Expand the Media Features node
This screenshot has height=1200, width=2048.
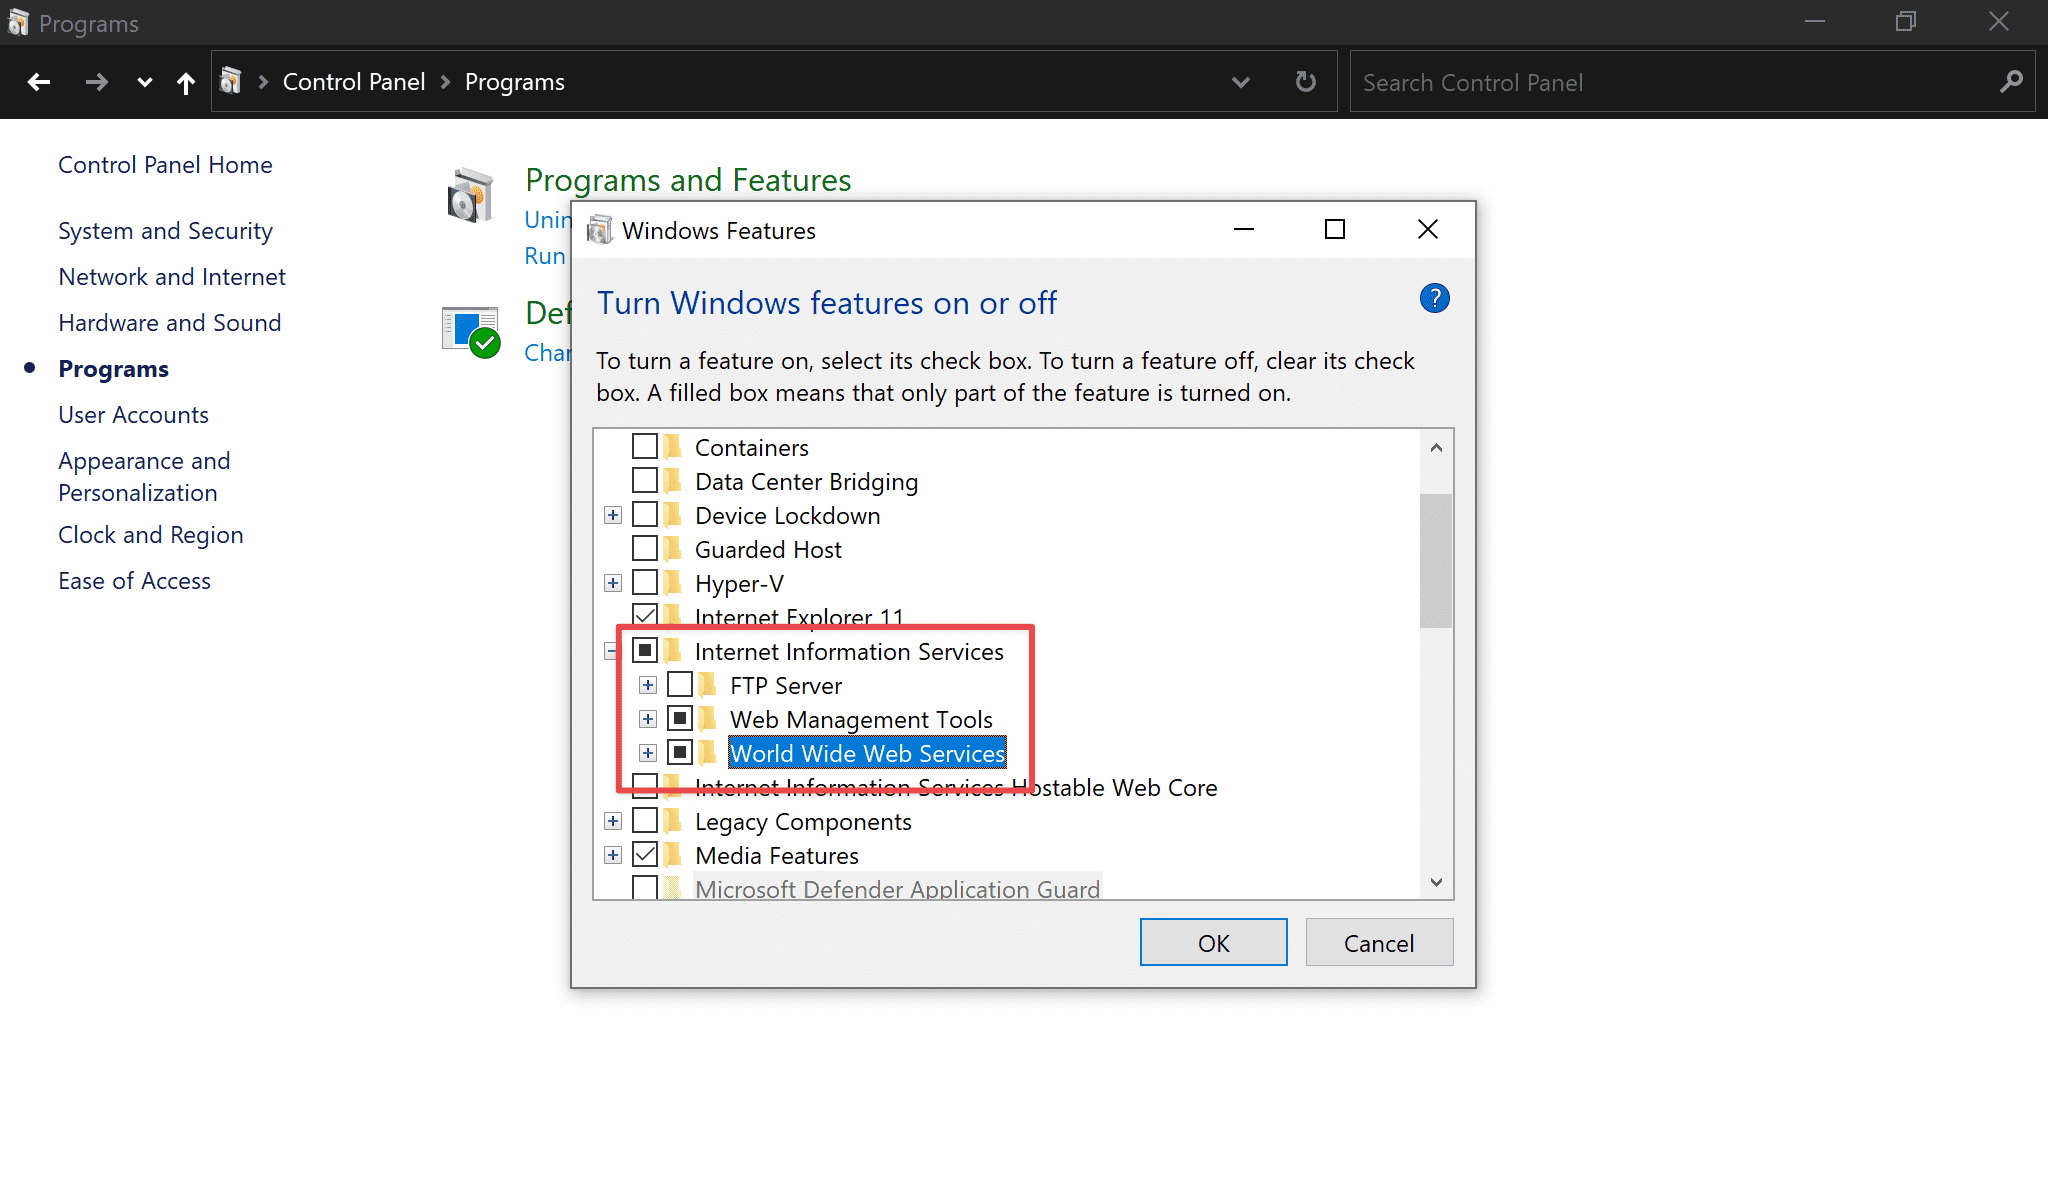coord(613,856)
